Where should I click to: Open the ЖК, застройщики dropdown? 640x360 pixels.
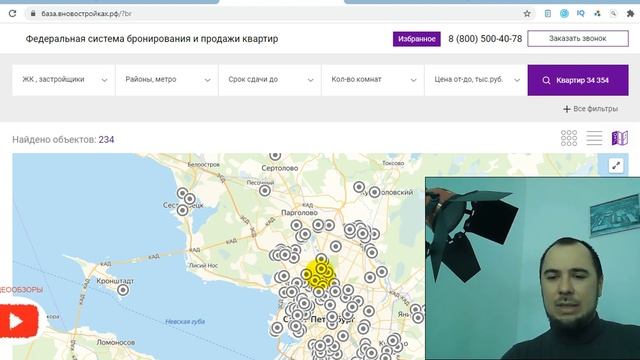pyautogui.click(x=64, y=80)
